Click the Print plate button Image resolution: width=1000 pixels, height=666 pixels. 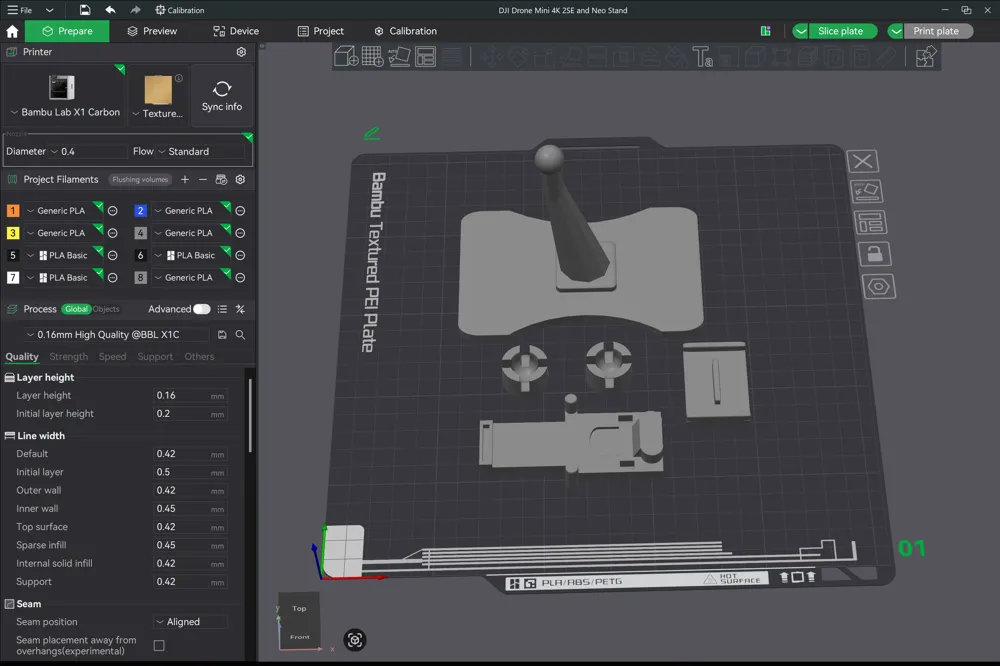point(938,31)
